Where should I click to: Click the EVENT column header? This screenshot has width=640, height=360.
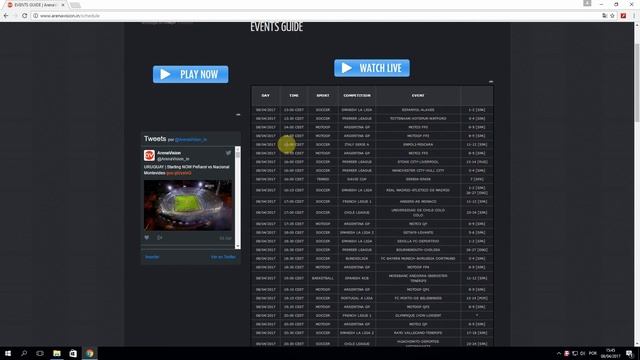click(418, 96)
